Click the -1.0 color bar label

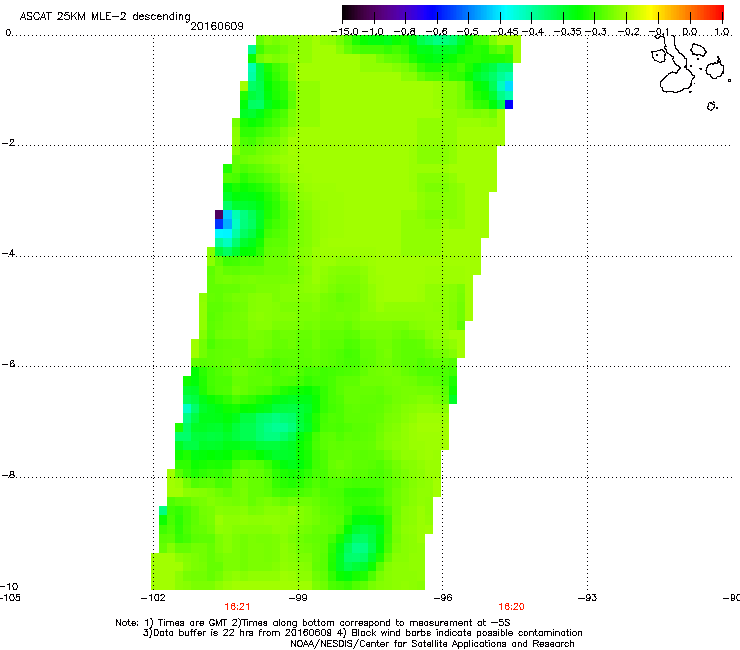(x=373, y=32)
